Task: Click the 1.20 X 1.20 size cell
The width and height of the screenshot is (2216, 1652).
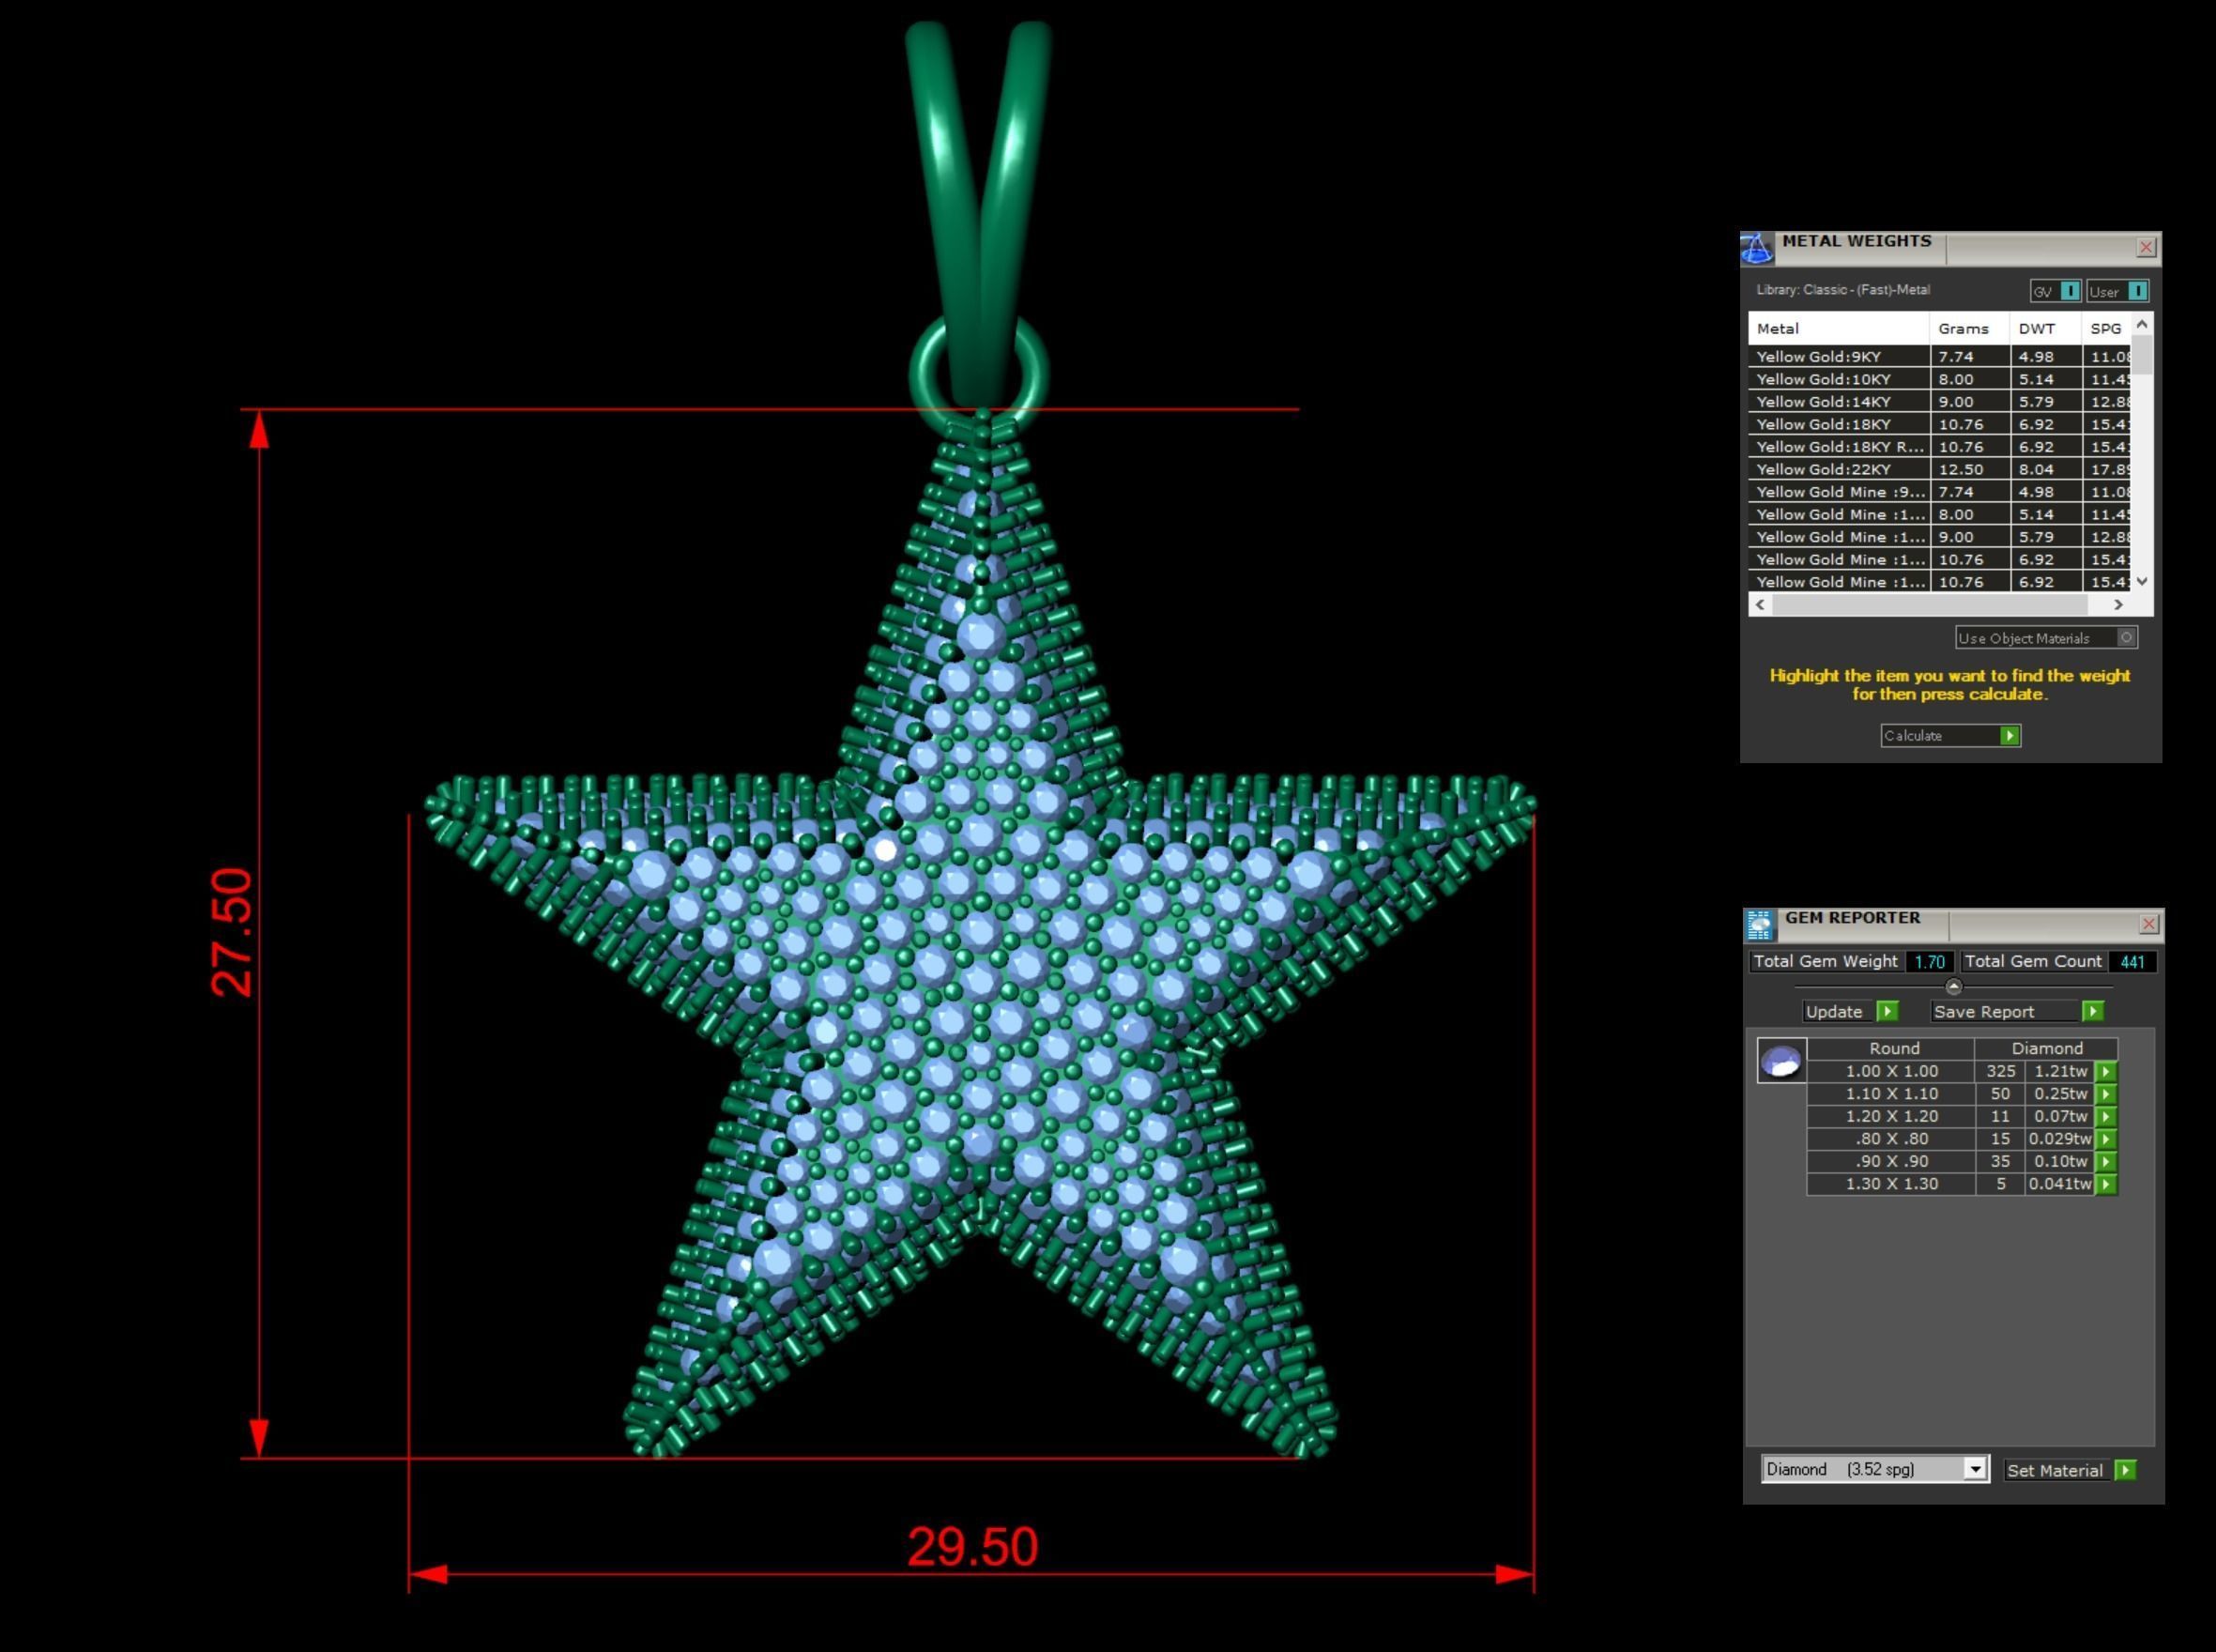Action: point(1891,1116)
